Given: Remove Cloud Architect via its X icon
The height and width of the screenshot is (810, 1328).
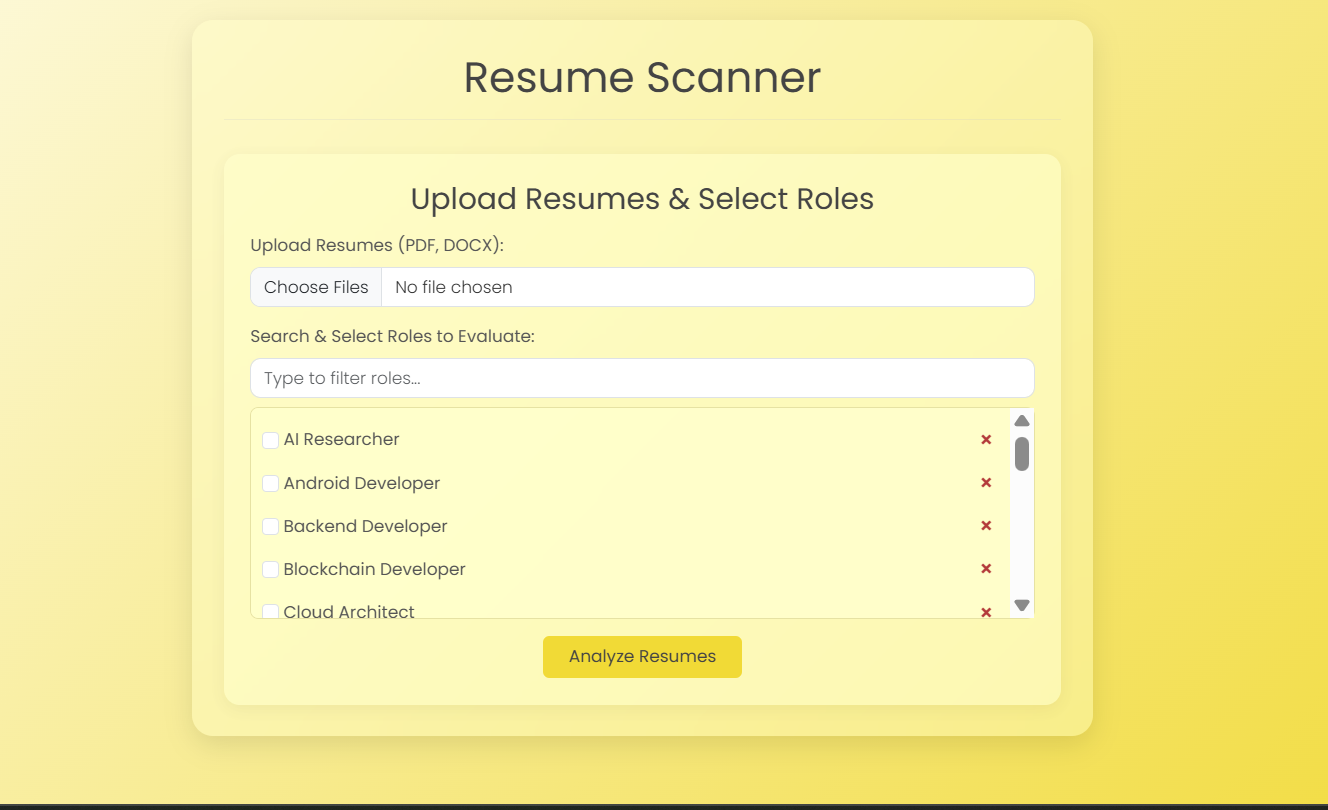Looking at the screenshot, I should (986, 610).
